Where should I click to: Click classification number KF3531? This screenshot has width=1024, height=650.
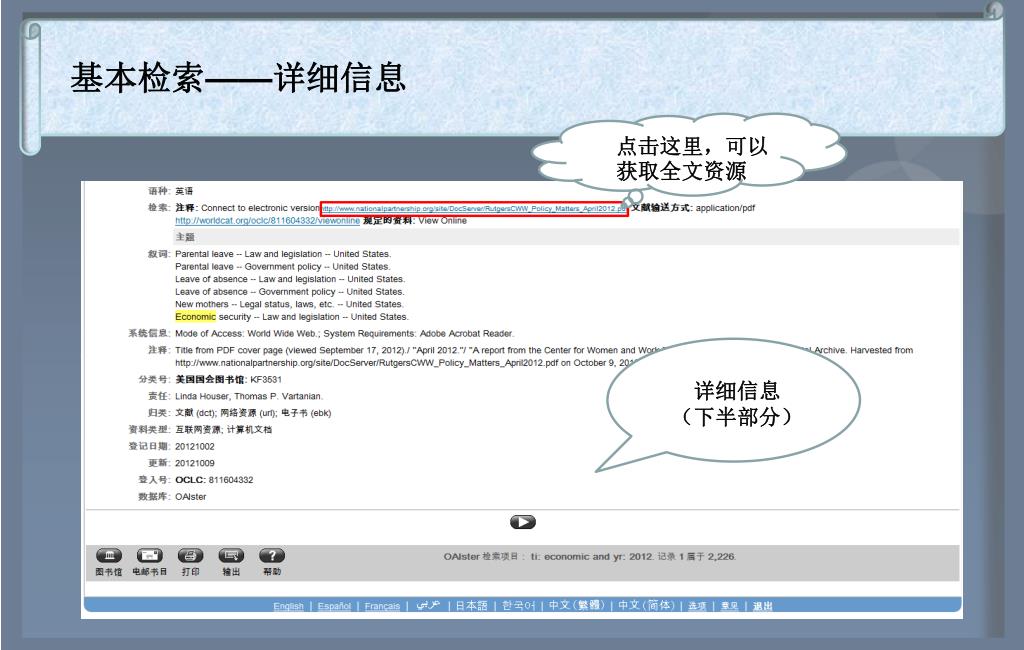point(266,380)
